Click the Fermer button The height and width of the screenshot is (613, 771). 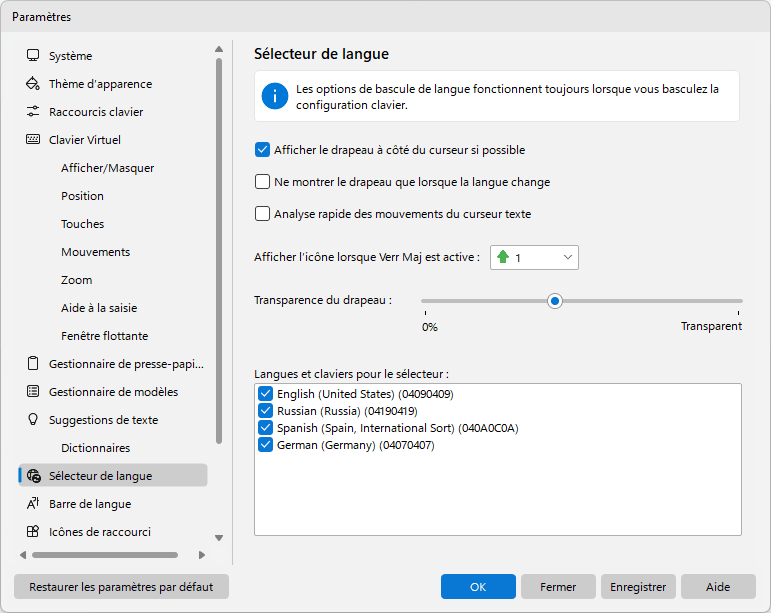point(558,586)
